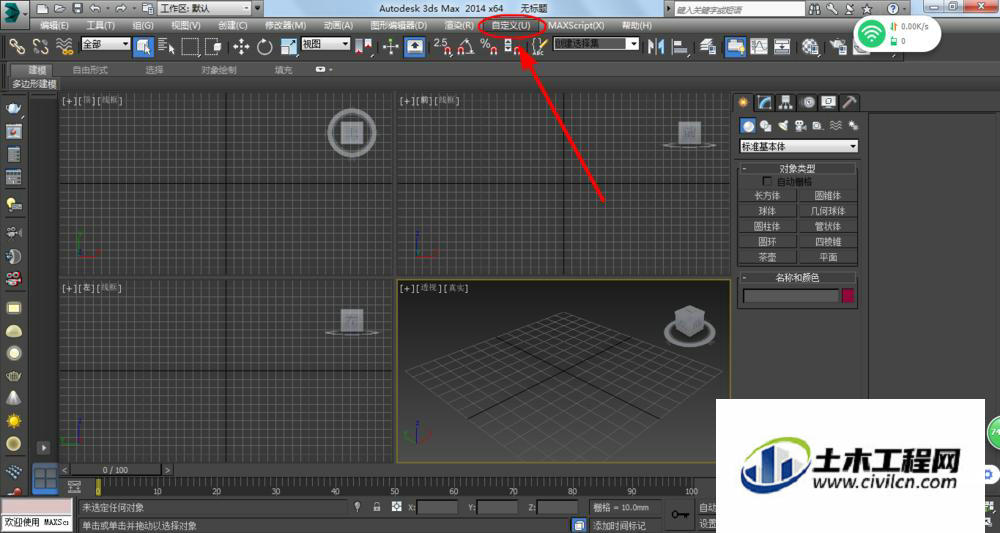Switch to the Display command panel tab
The height and width of the screenshot is (533, 1000).
click(x=828, y=102)
